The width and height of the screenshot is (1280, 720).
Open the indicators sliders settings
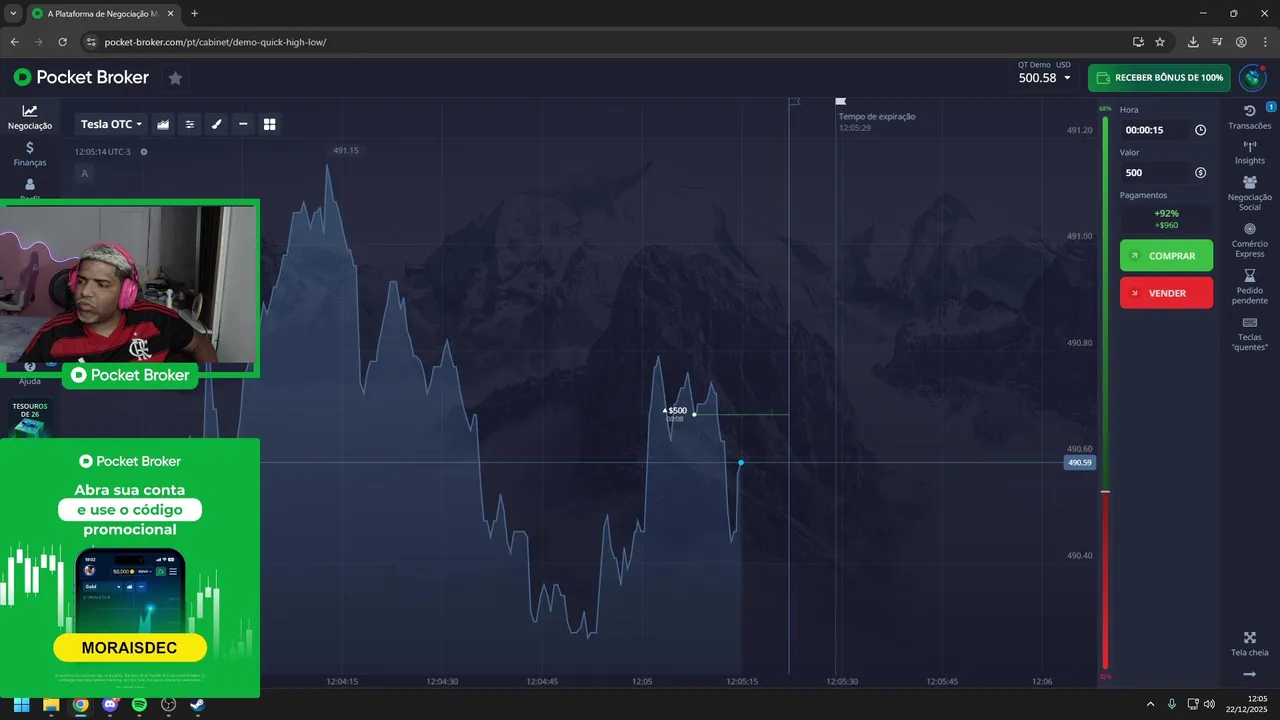(190, 124)
